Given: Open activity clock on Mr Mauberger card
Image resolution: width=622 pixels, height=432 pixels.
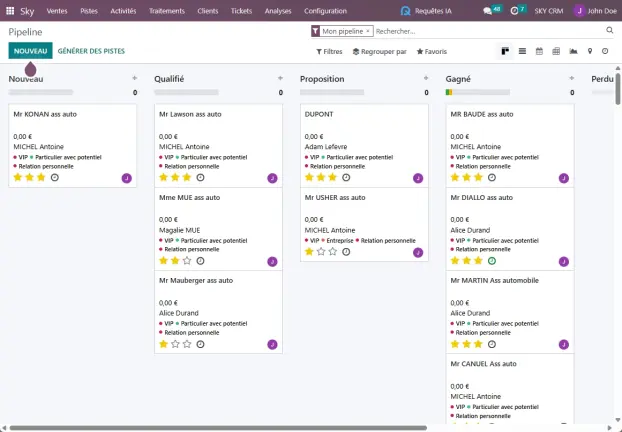Looking at the screenshot, I should (x=200, y=344).
